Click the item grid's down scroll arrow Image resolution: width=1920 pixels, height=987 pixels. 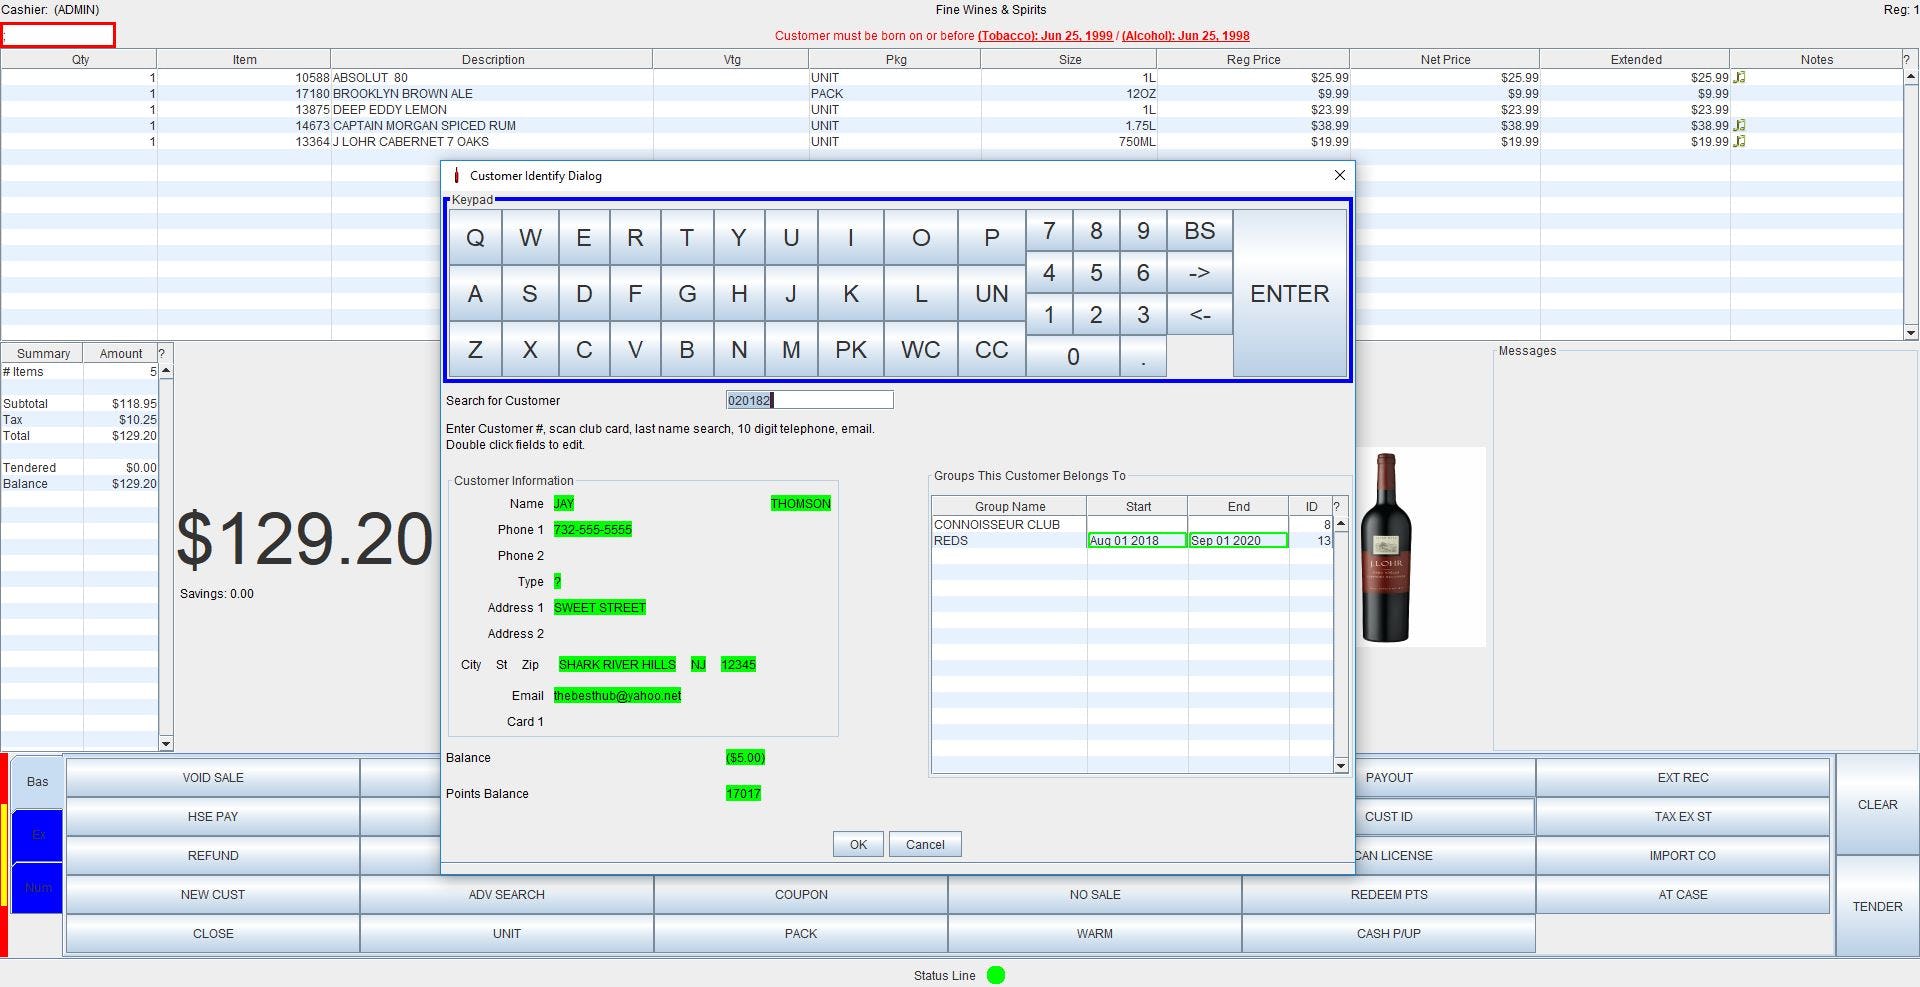(x=1912, y=333)
